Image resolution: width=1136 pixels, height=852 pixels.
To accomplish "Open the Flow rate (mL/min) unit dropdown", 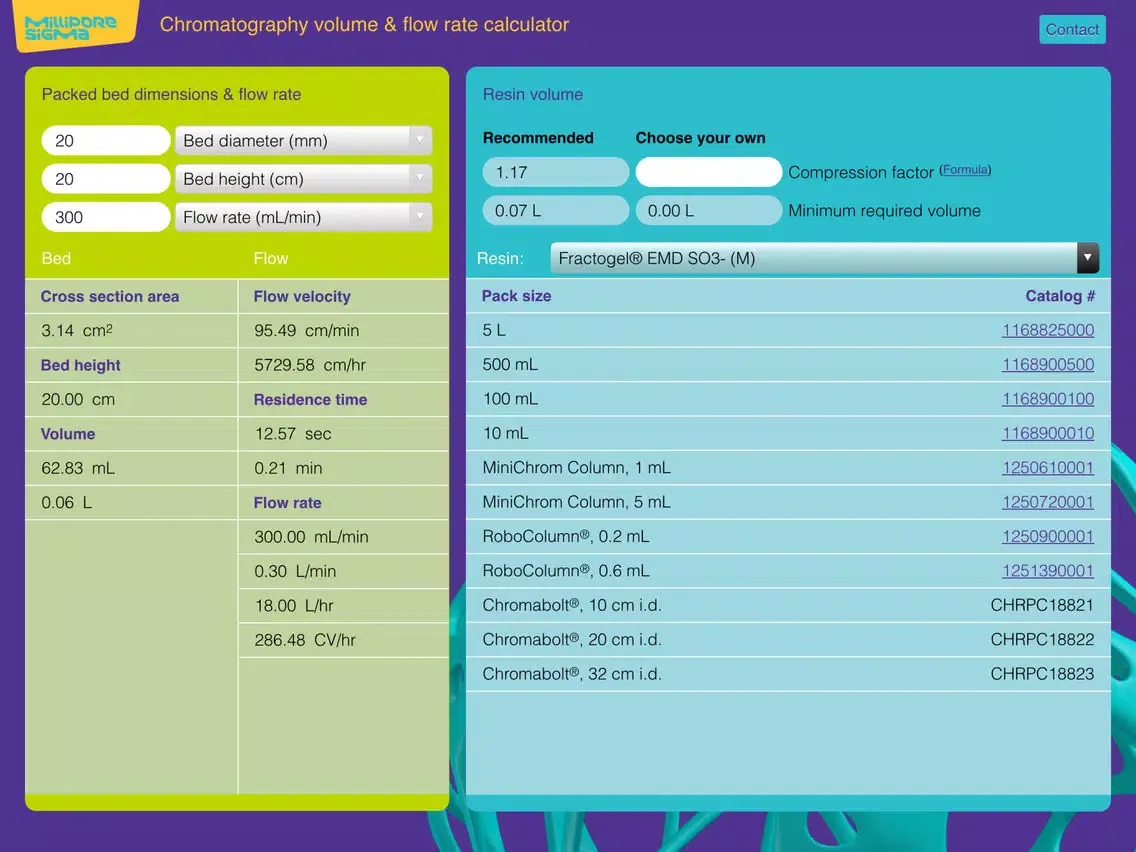I will (x=304, y=217).
